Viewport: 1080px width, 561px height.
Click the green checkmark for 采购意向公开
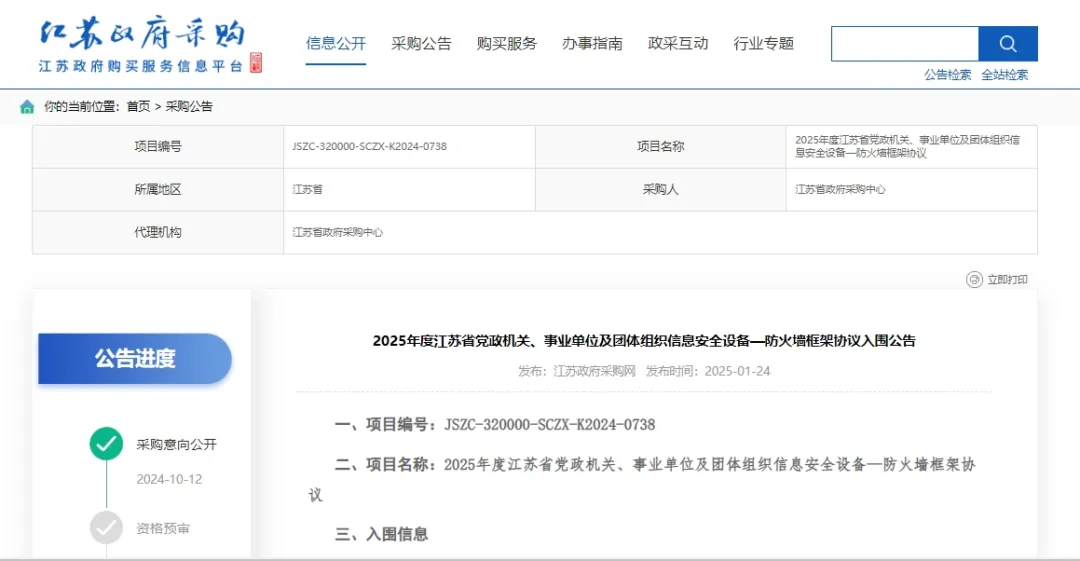tap(106, 444)
